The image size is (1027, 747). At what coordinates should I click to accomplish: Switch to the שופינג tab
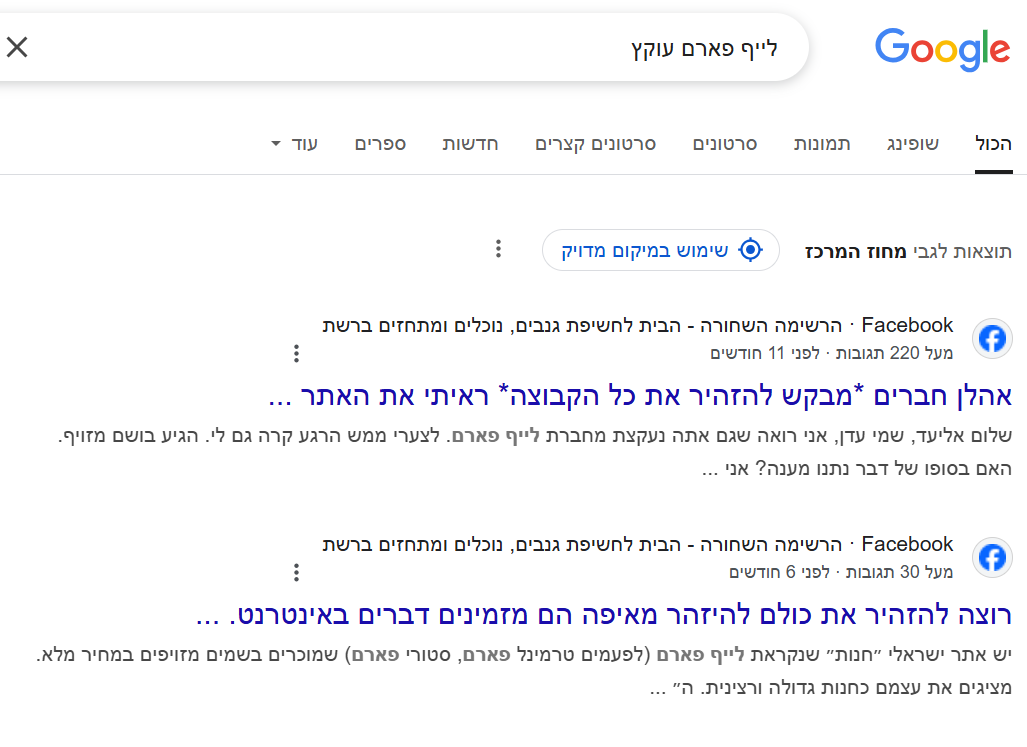pyautogui.click(x=913, y=144)
